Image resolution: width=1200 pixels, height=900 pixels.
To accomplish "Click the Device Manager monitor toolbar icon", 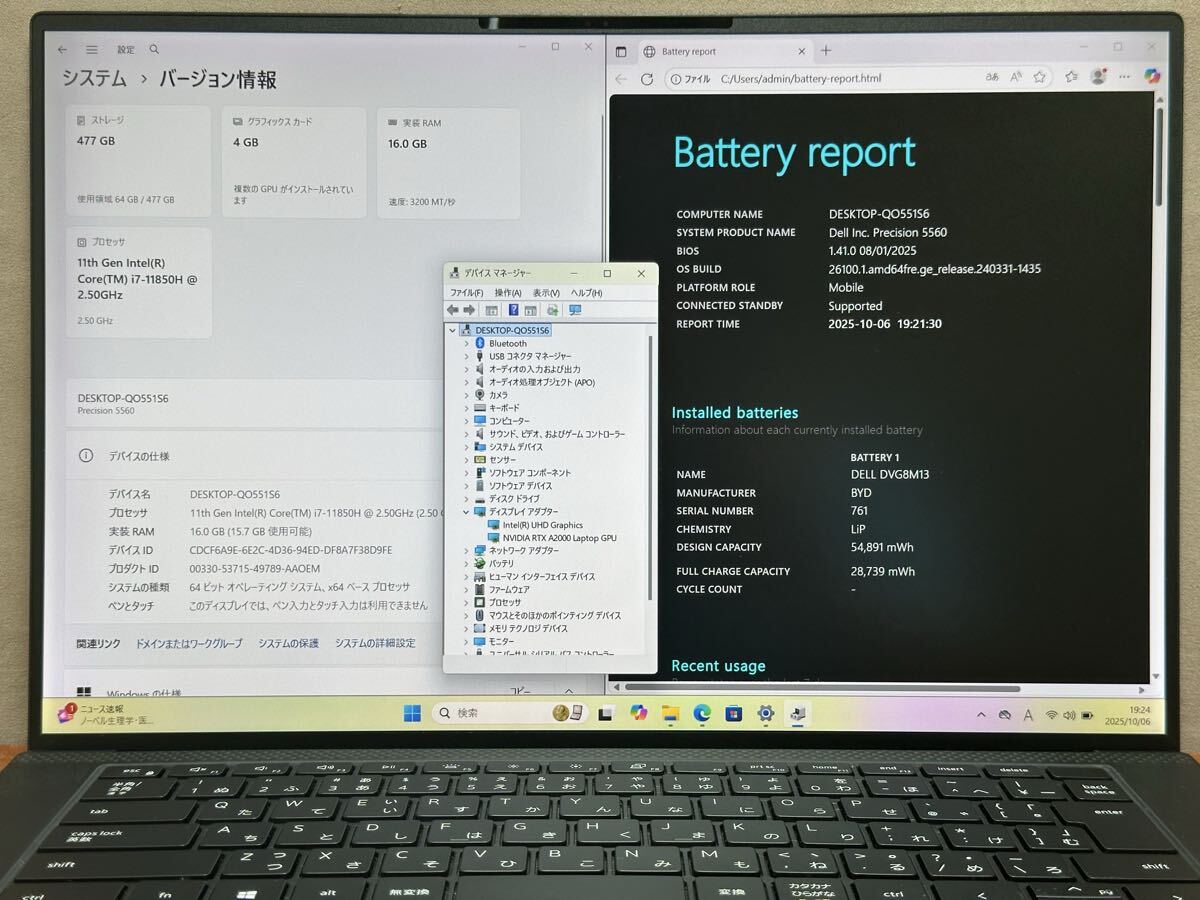I will [x=575, y=310].
